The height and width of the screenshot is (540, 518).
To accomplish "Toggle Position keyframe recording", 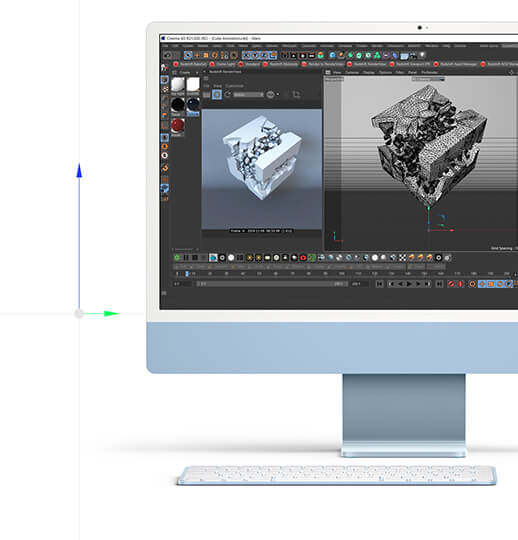I will [x=482, y=284].
